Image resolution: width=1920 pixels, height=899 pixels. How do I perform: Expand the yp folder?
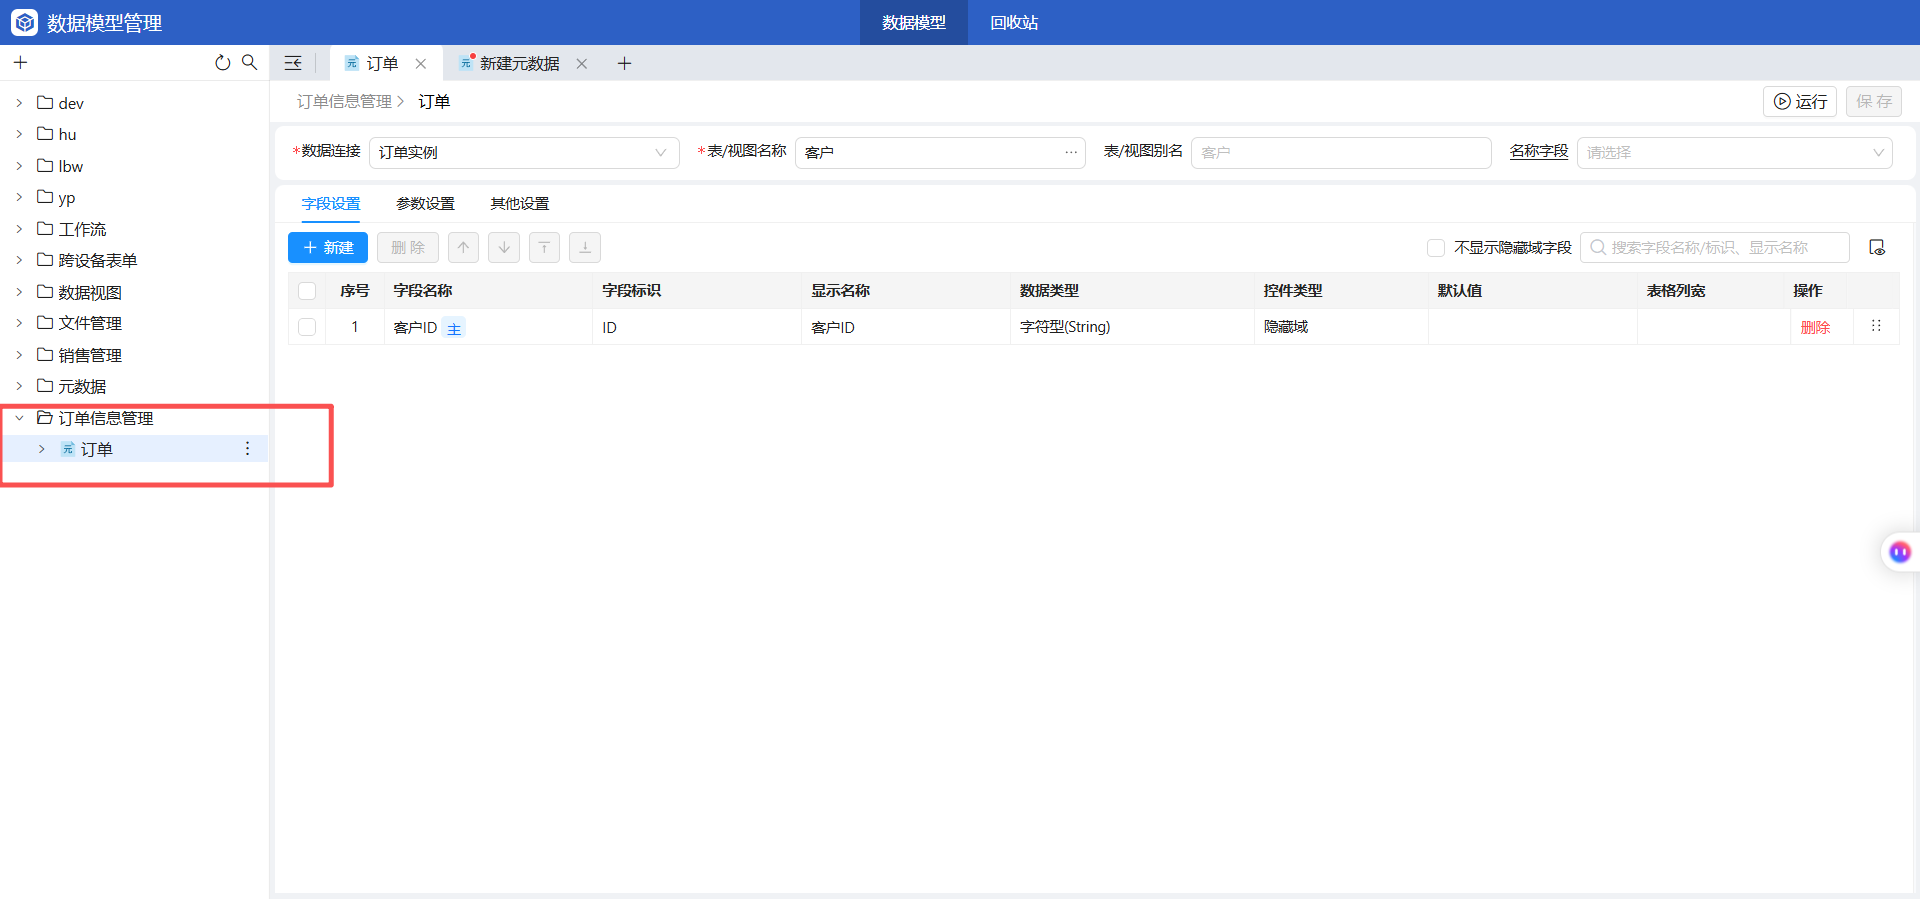[x=19, y=197]
